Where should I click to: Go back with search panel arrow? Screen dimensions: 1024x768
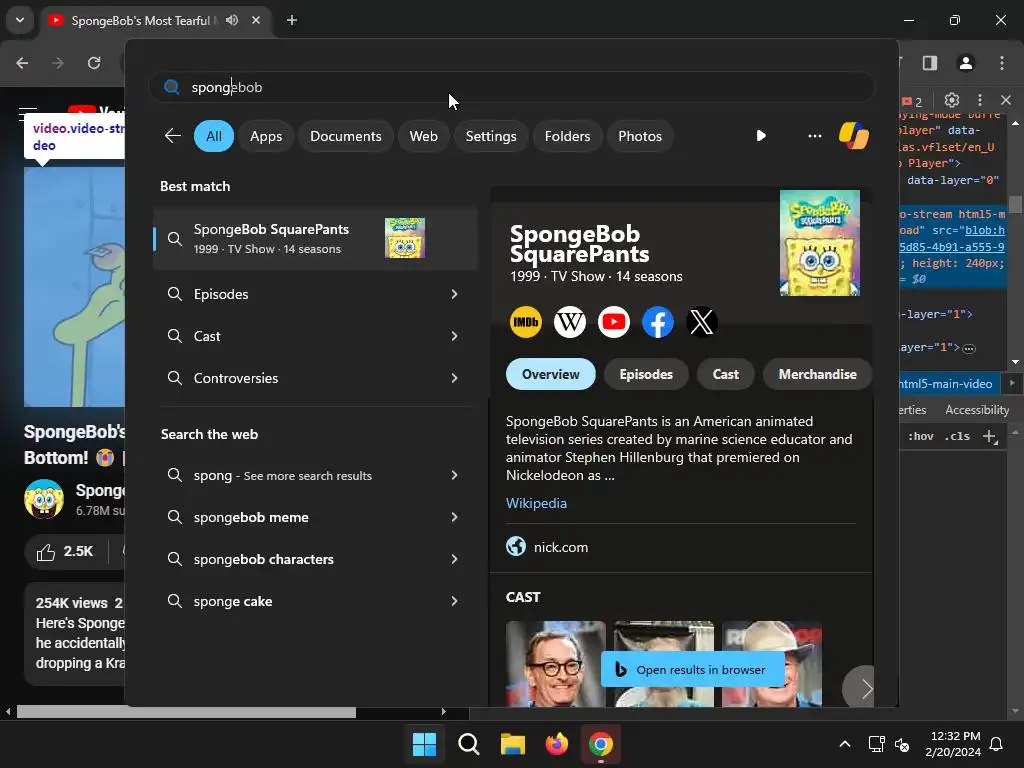(x=172, y=136)
